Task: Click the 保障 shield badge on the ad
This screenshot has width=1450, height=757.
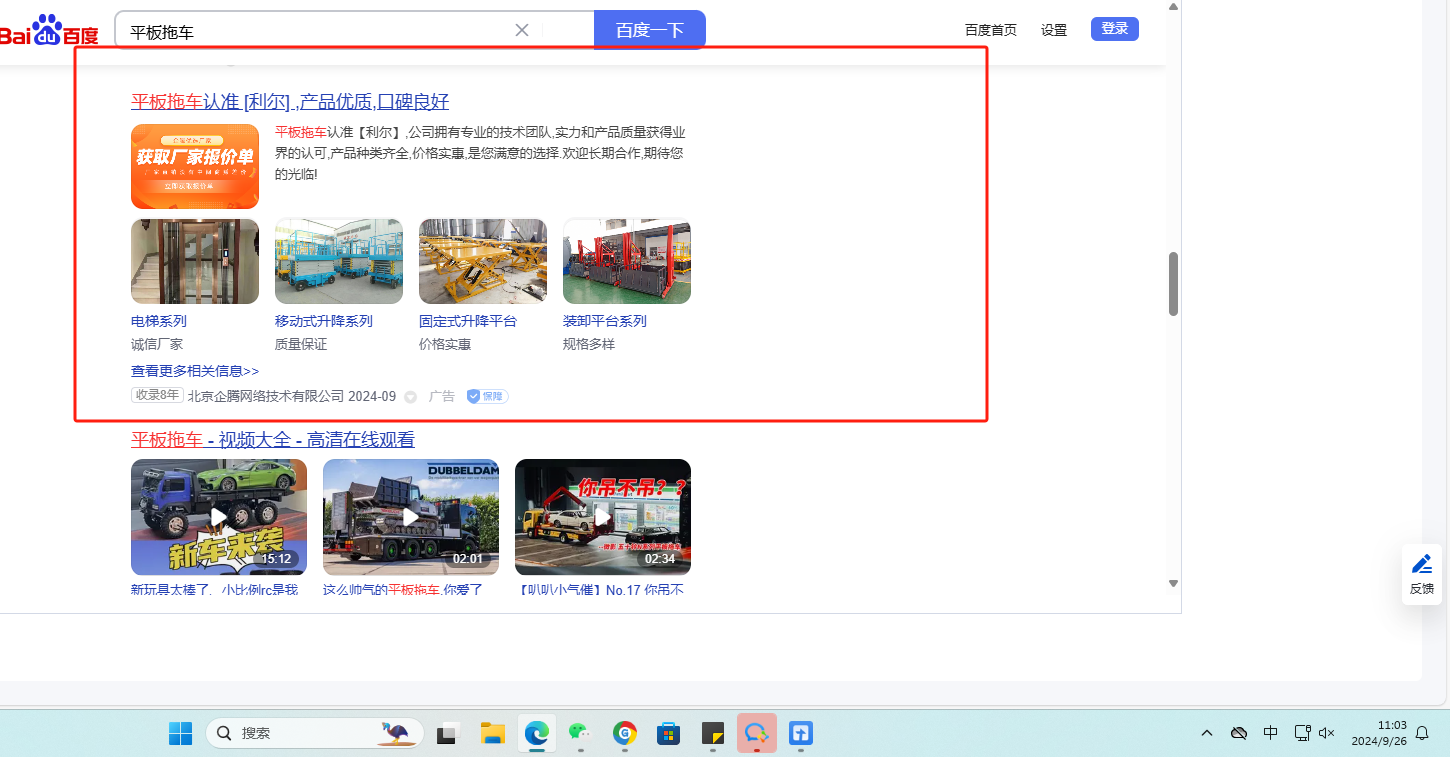Action: (487, 396)
